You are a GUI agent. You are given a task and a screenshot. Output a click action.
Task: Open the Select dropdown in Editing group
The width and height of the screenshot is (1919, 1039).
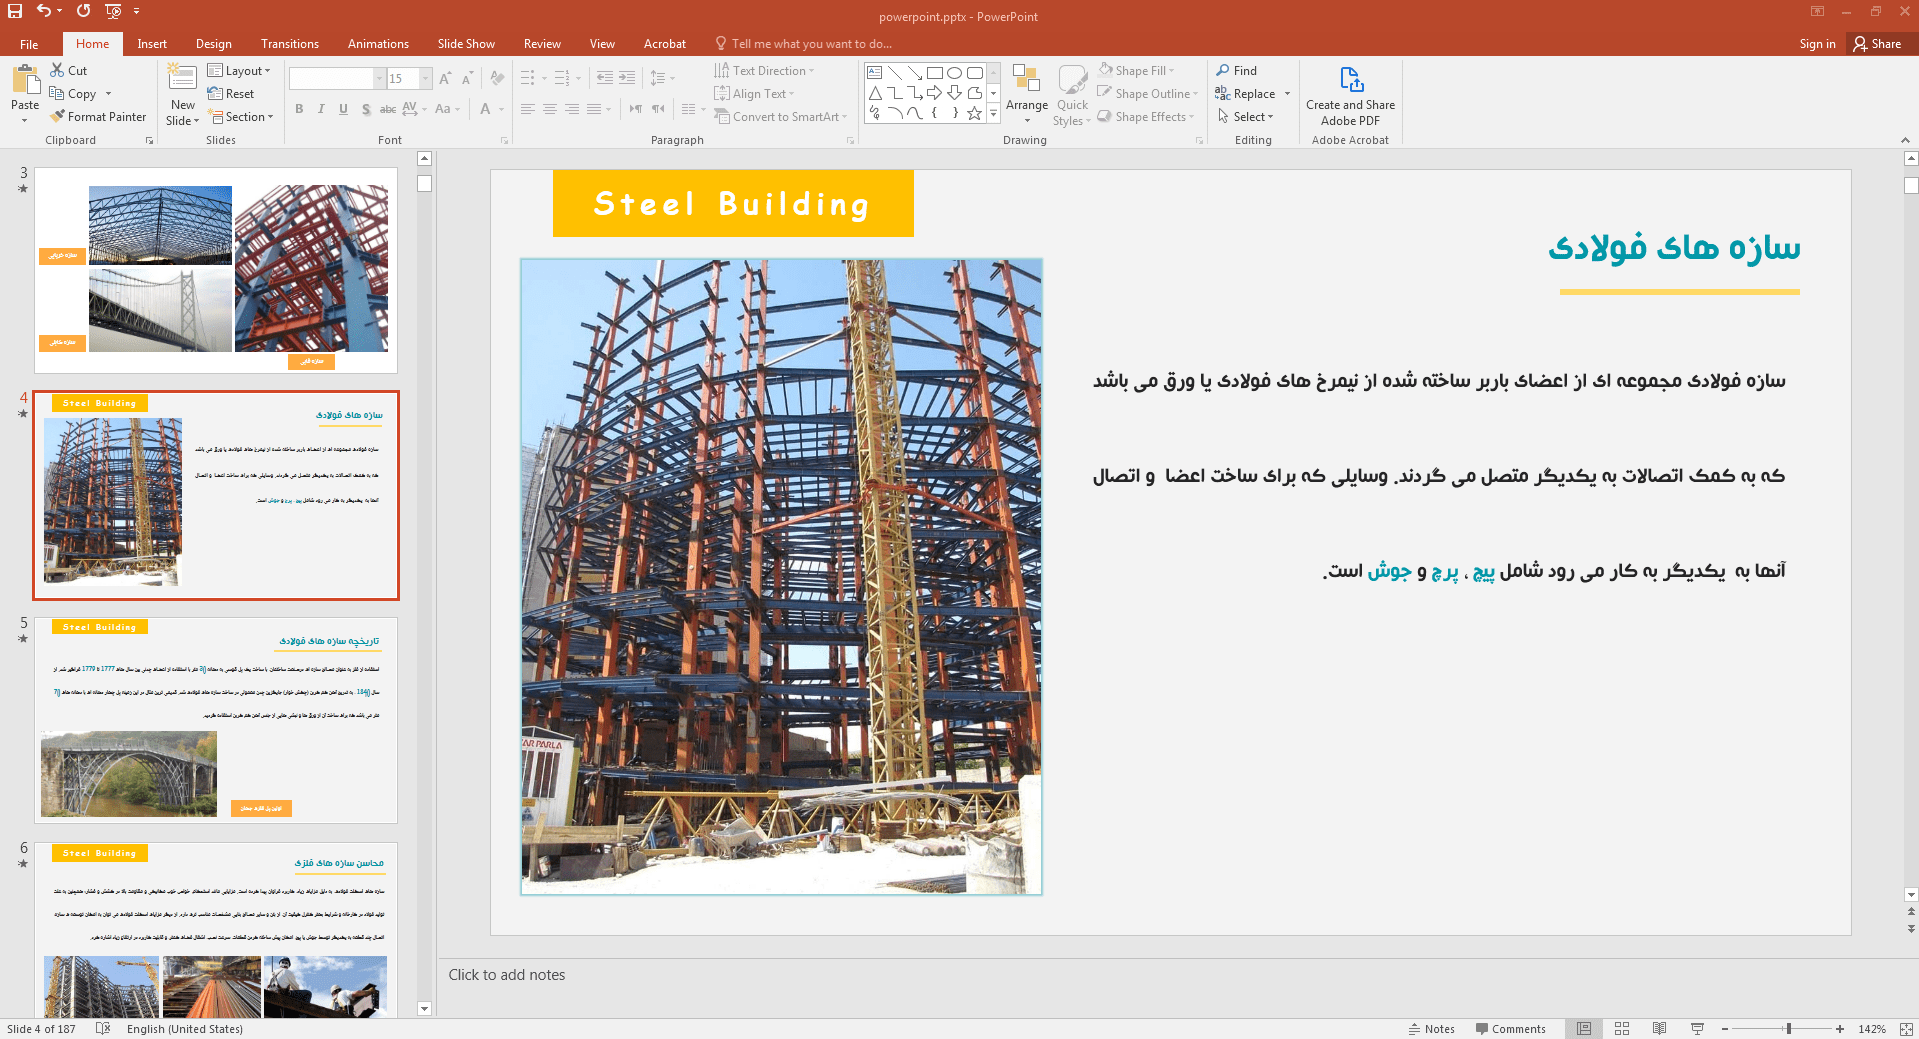pos(1246,117)
